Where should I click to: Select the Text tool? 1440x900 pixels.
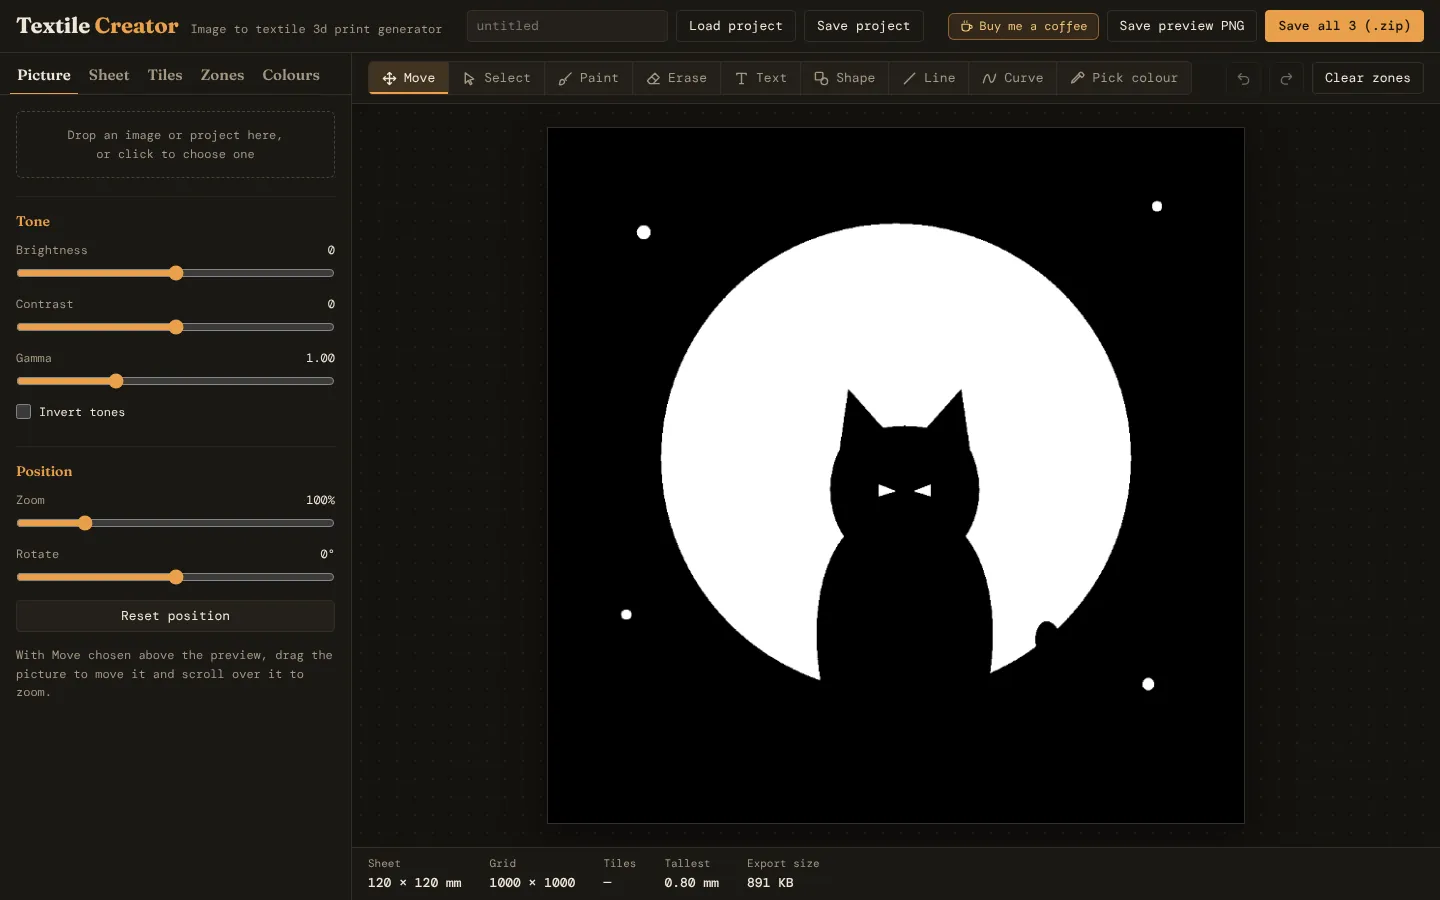(761, 78)
